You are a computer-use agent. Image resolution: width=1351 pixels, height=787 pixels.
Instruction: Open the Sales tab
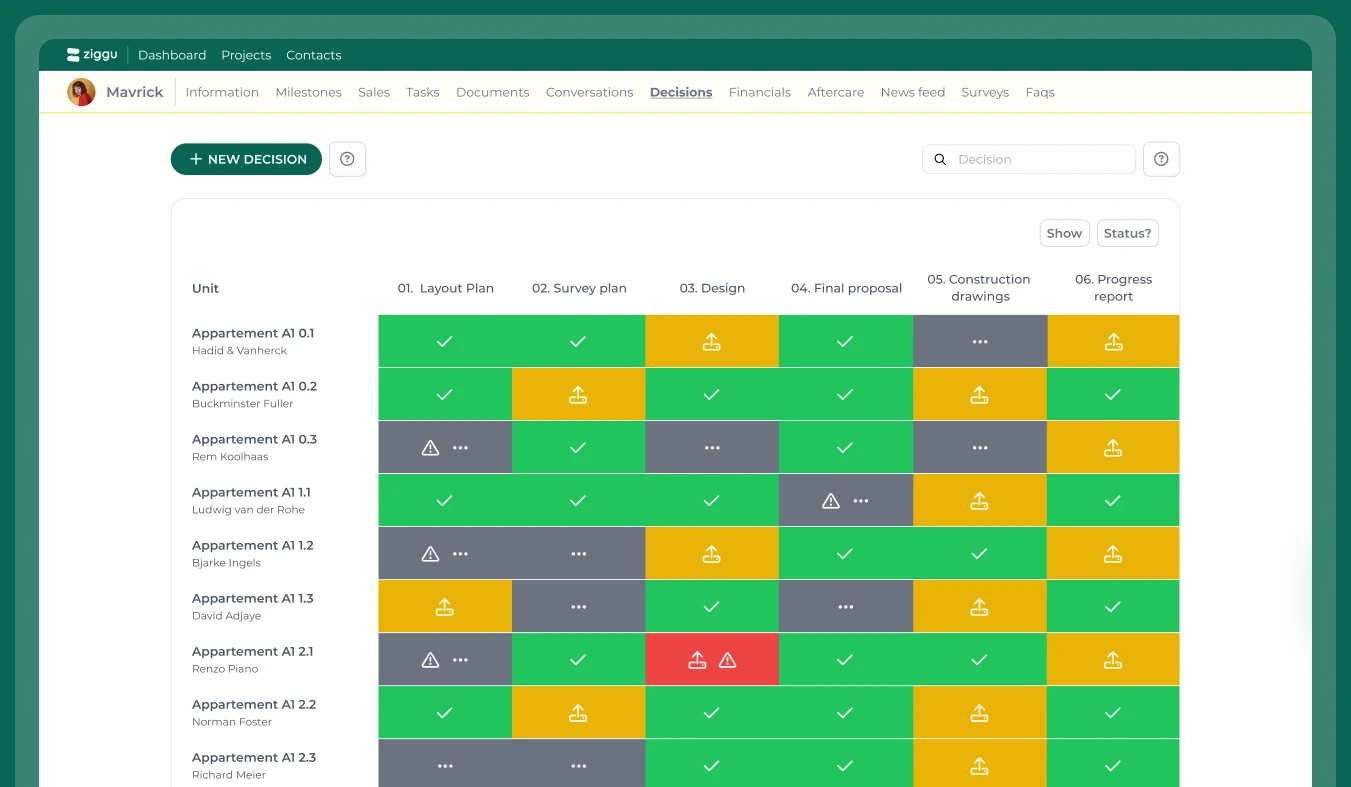click(374, 92)
